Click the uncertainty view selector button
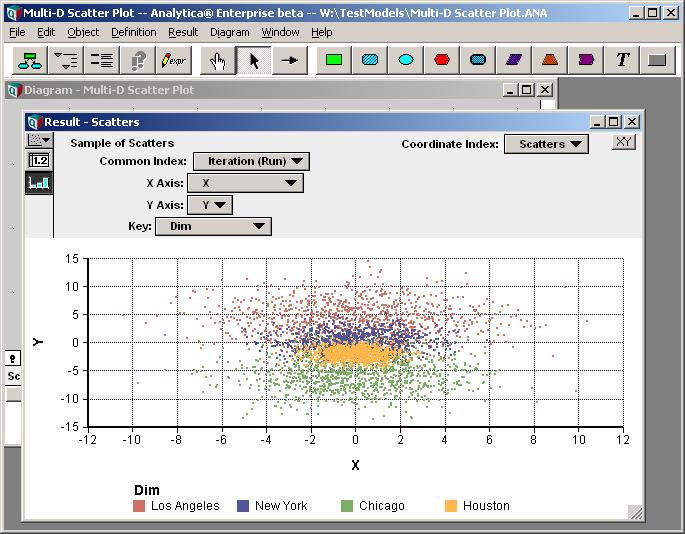The image size is (685, 534). click(39, 140)
